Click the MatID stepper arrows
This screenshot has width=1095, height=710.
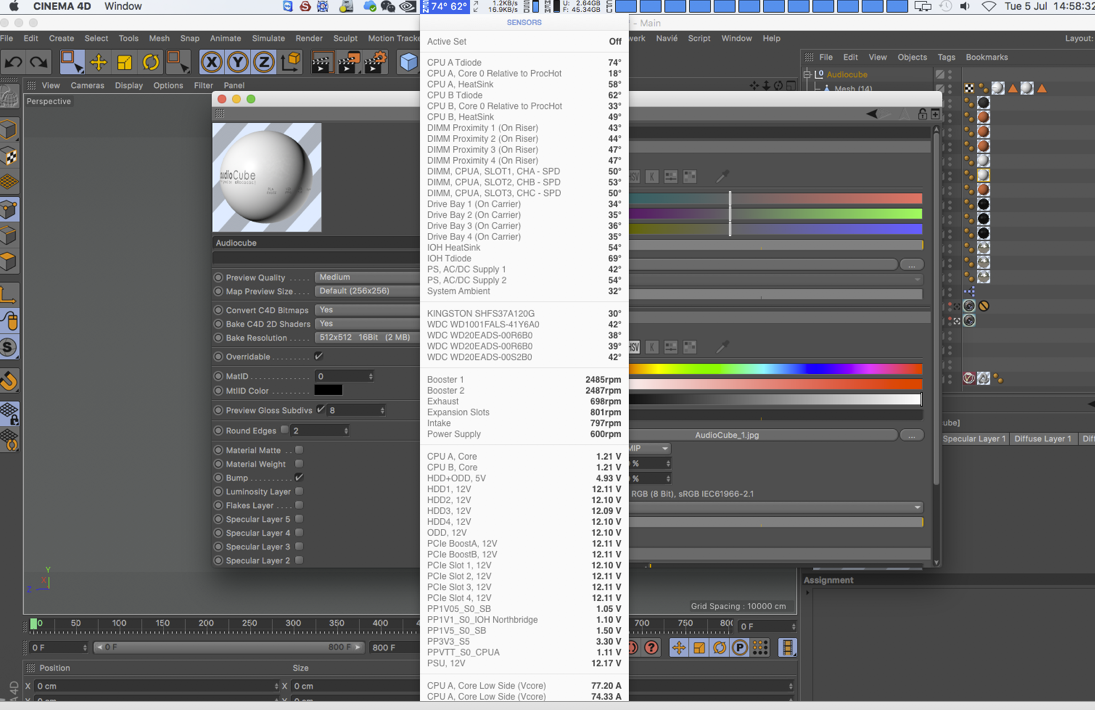click(371, 376)
